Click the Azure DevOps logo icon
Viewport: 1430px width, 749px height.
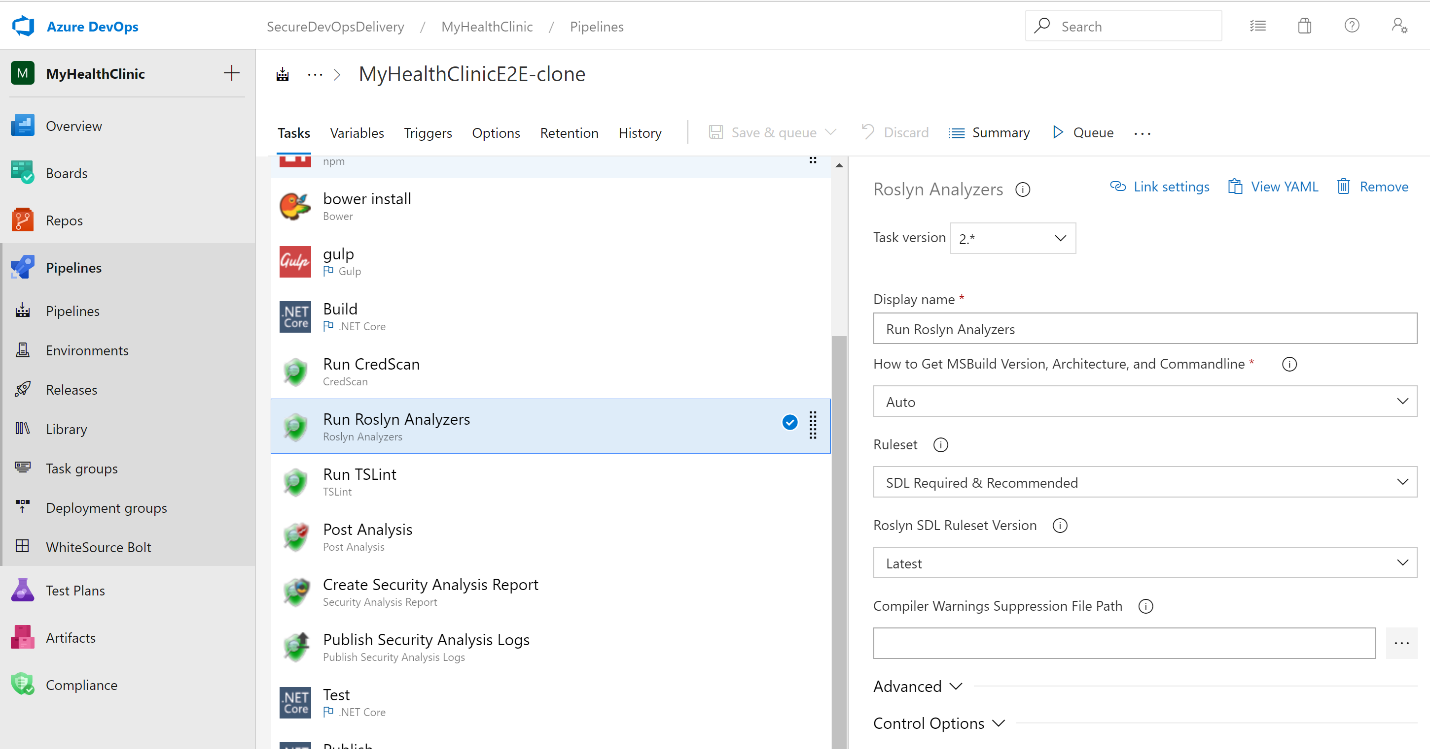(23, 27)
